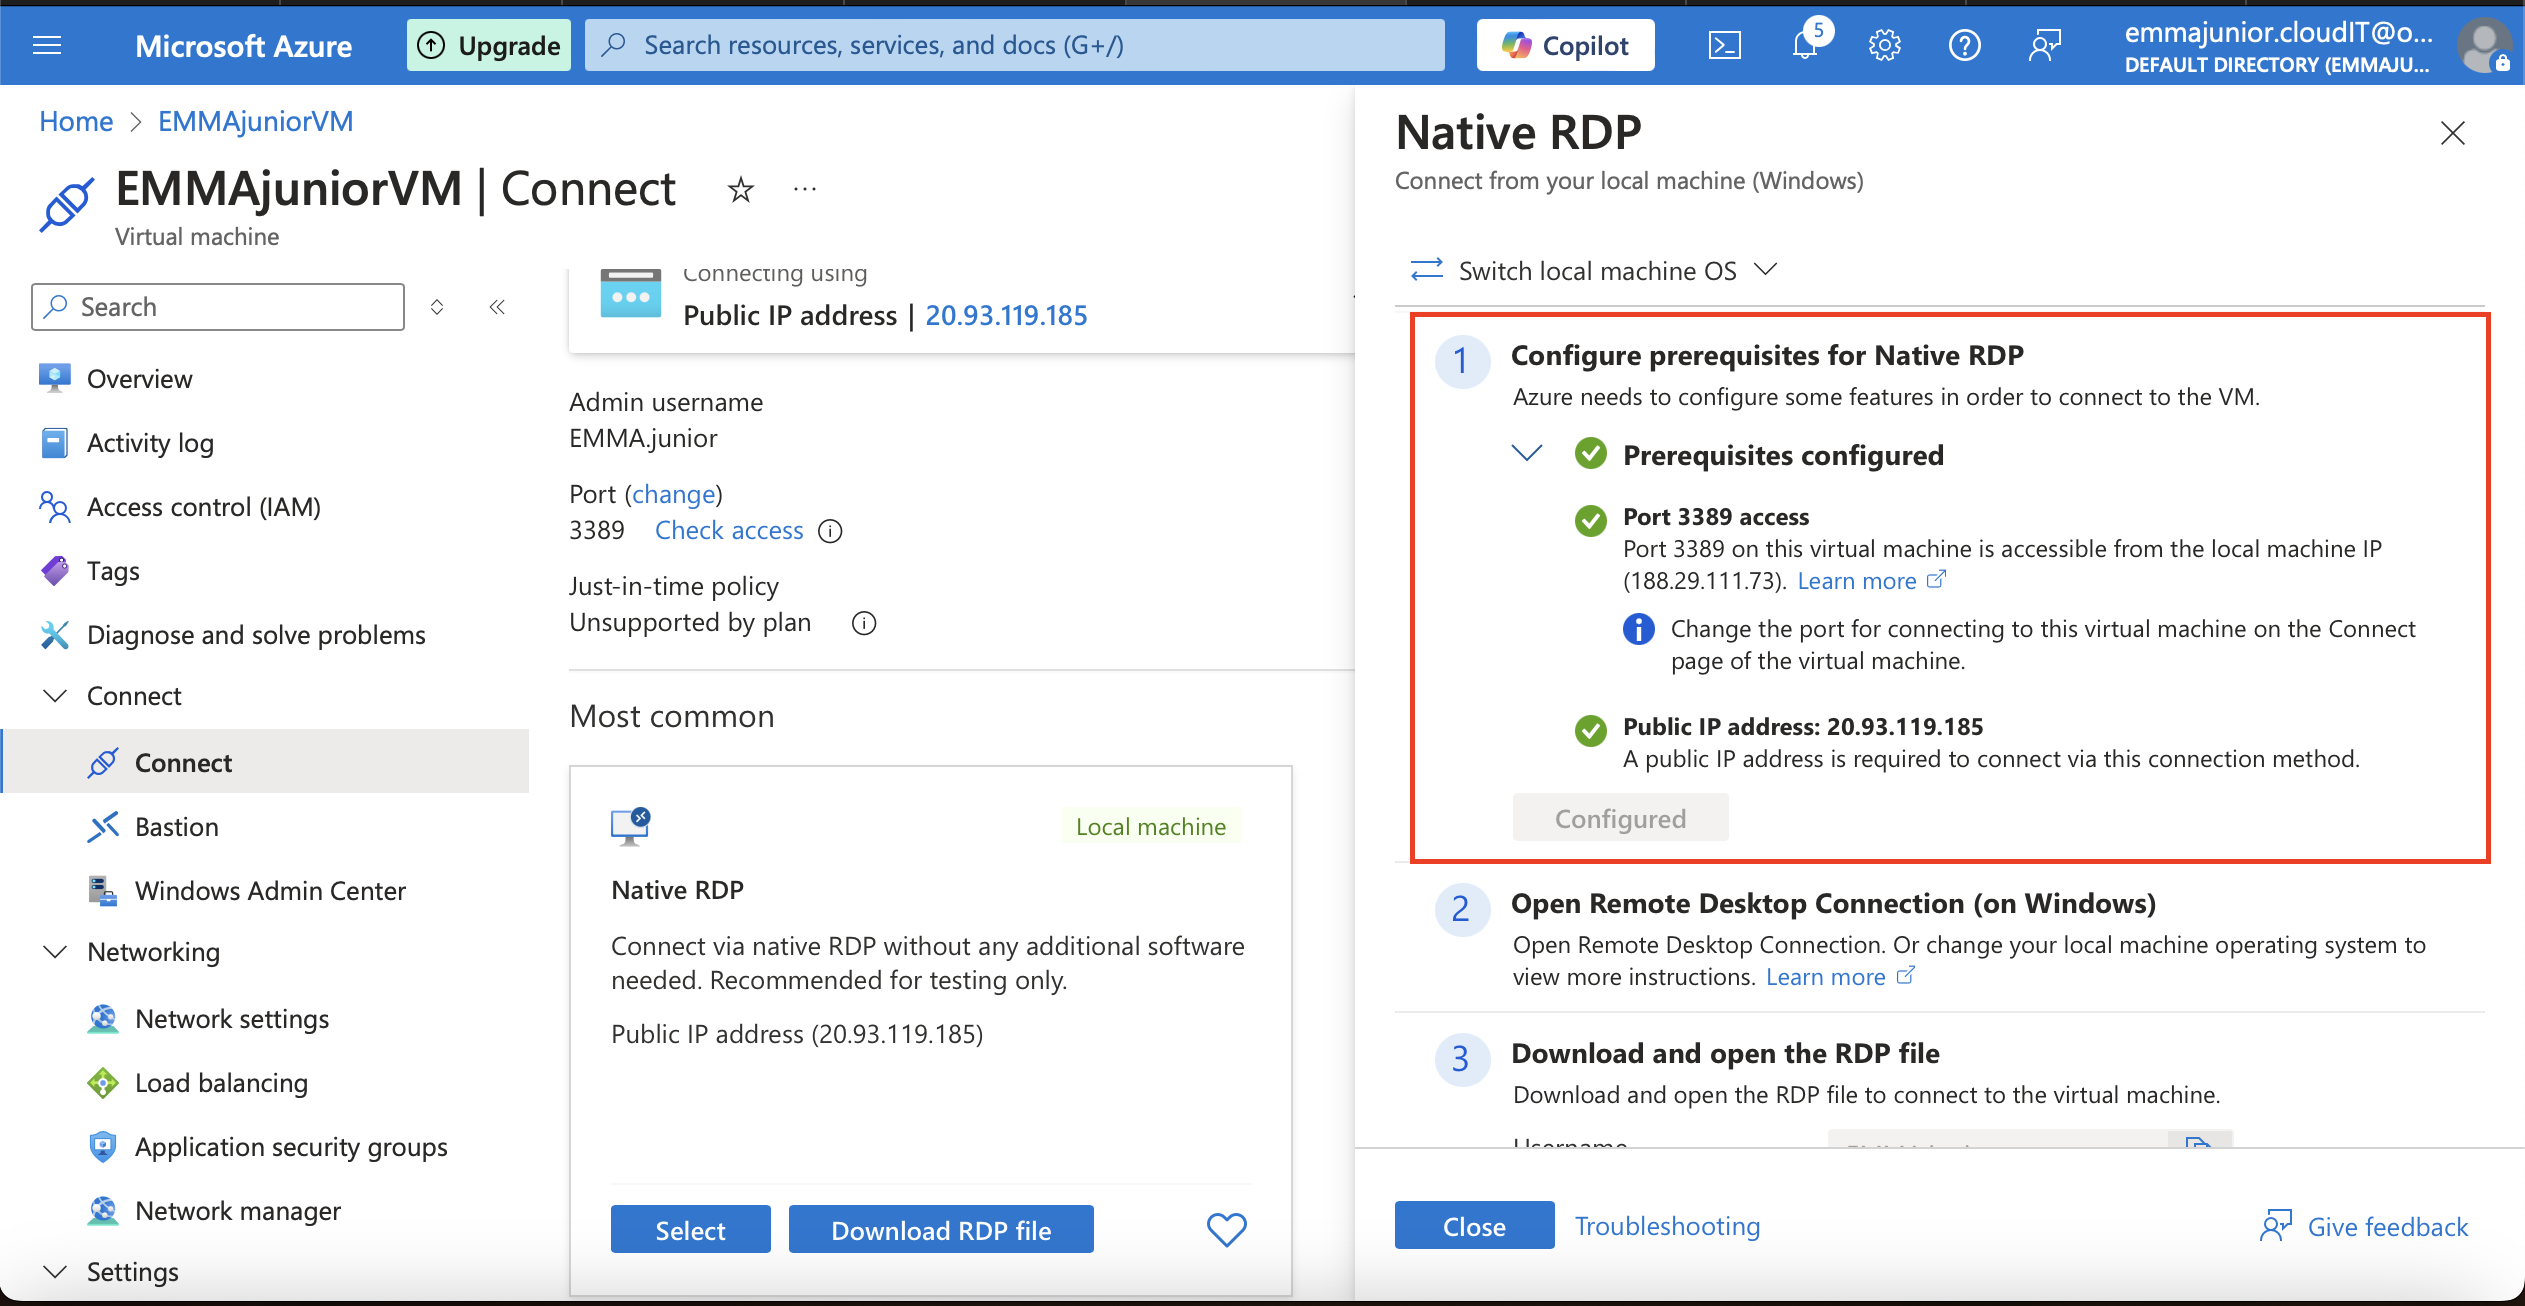2525x1306 pixels.
Task: Click the info icon next to Check access
Action: click(x=830, y=531)
